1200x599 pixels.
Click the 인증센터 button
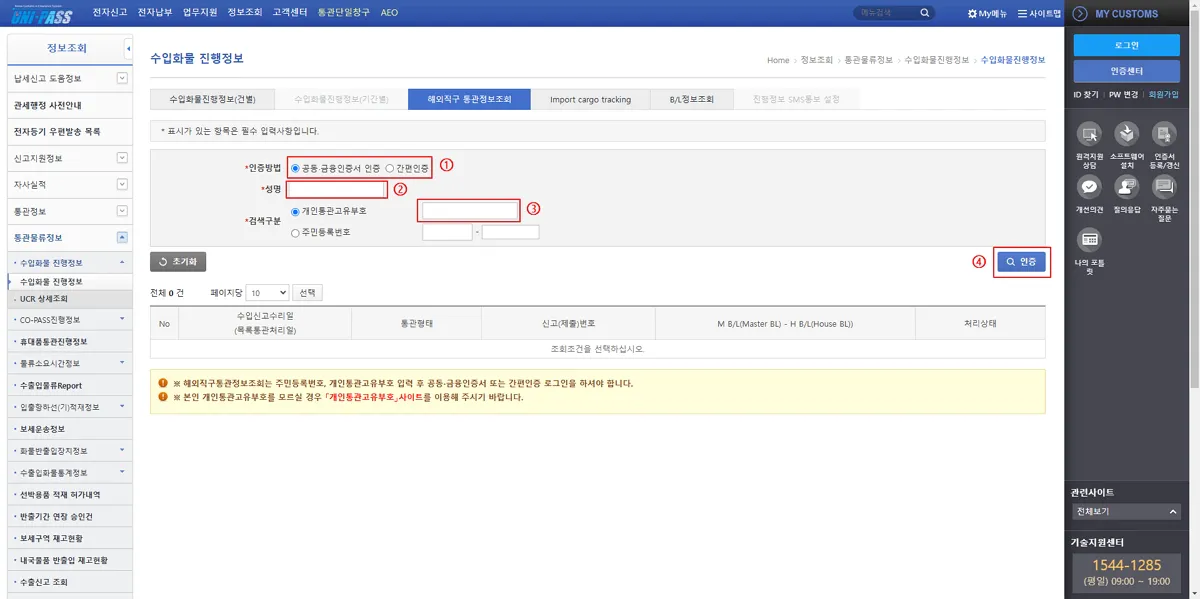(x=1126, y=72)
